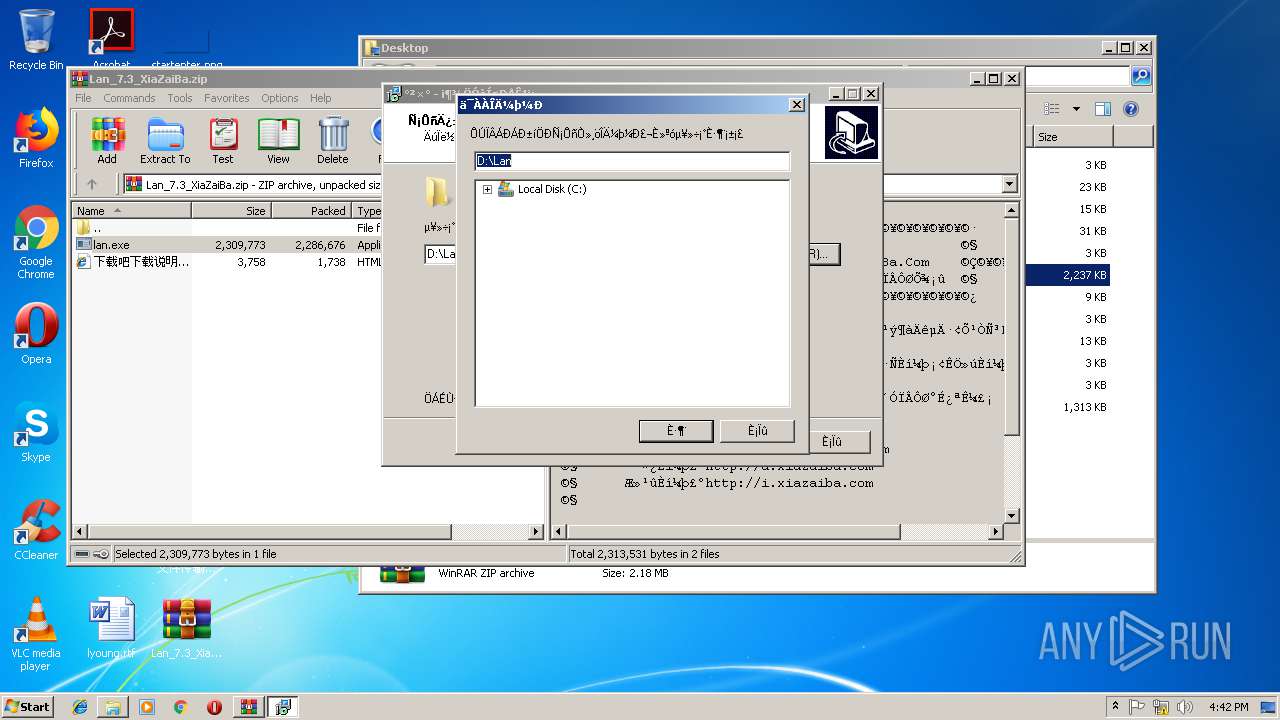Click the View toolbar icon
Viewport: 1280px width, 720px height.
point(278,140)
